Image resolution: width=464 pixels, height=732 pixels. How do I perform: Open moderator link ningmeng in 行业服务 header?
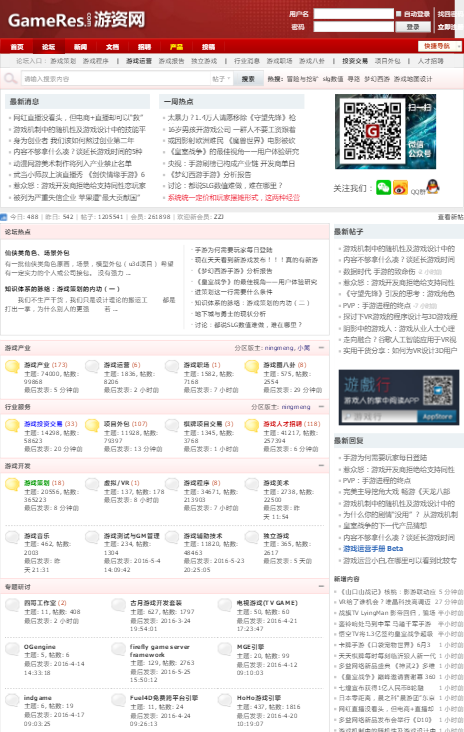(296, 407)
